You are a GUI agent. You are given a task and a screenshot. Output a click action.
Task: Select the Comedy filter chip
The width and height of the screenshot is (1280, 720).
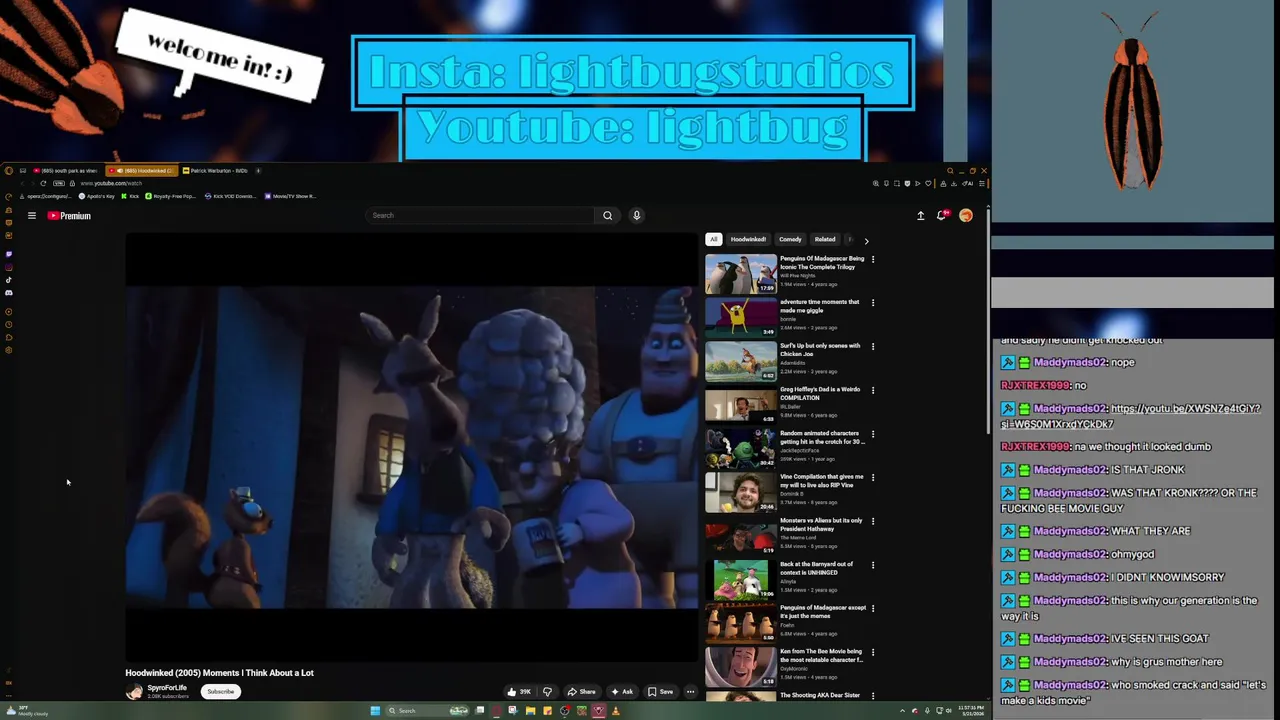point(790,239)
